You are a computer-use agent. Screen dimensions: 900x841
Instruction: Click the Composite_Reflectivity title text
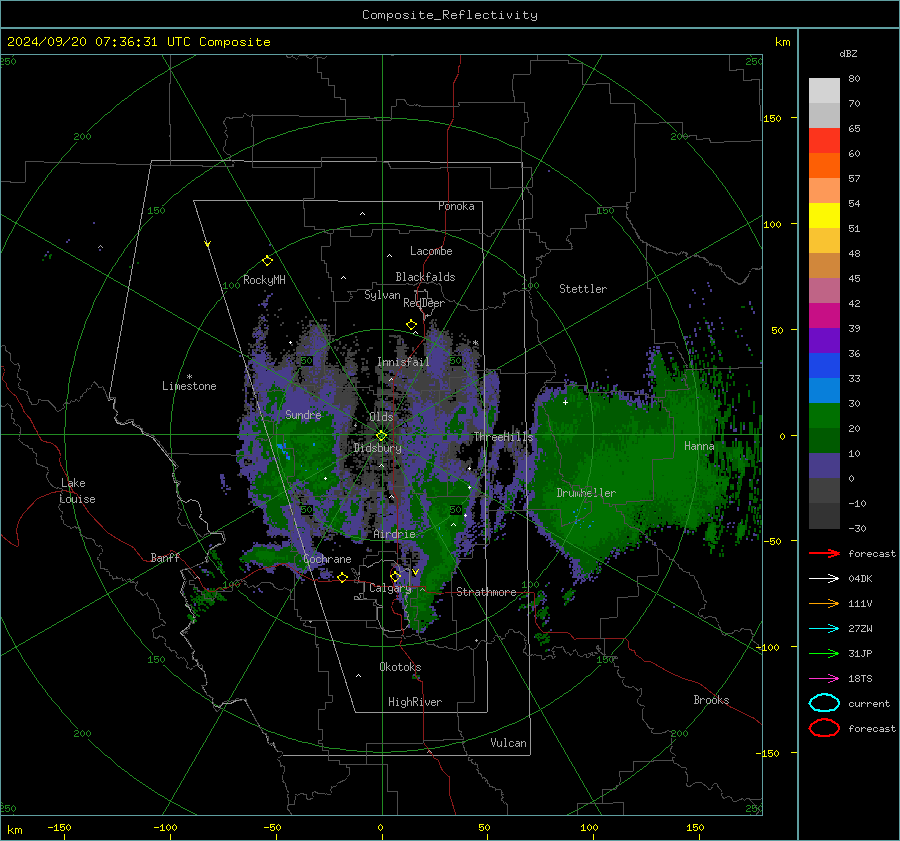[x=450, y=15]
